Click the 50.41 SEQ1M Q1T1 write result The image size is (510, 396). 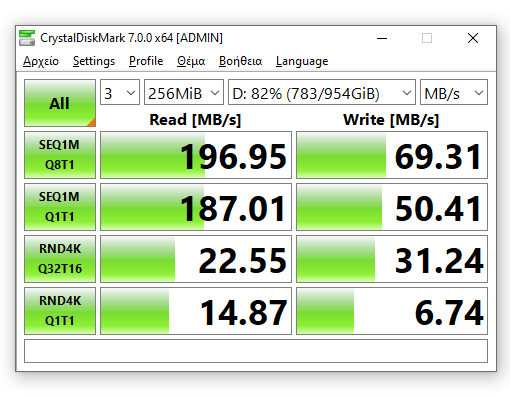tap(392, 207)
